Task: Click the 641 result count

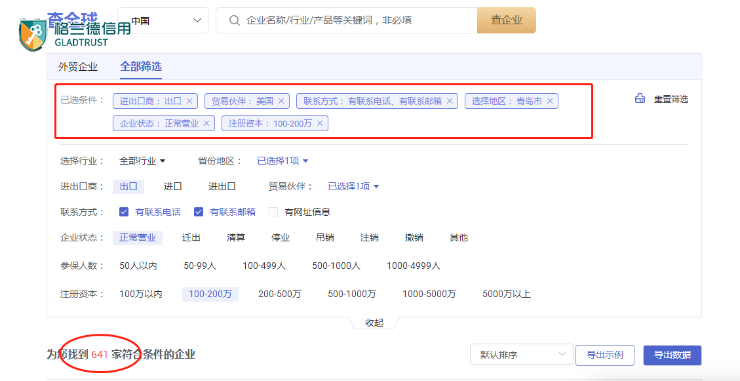Action: [100, 354]
